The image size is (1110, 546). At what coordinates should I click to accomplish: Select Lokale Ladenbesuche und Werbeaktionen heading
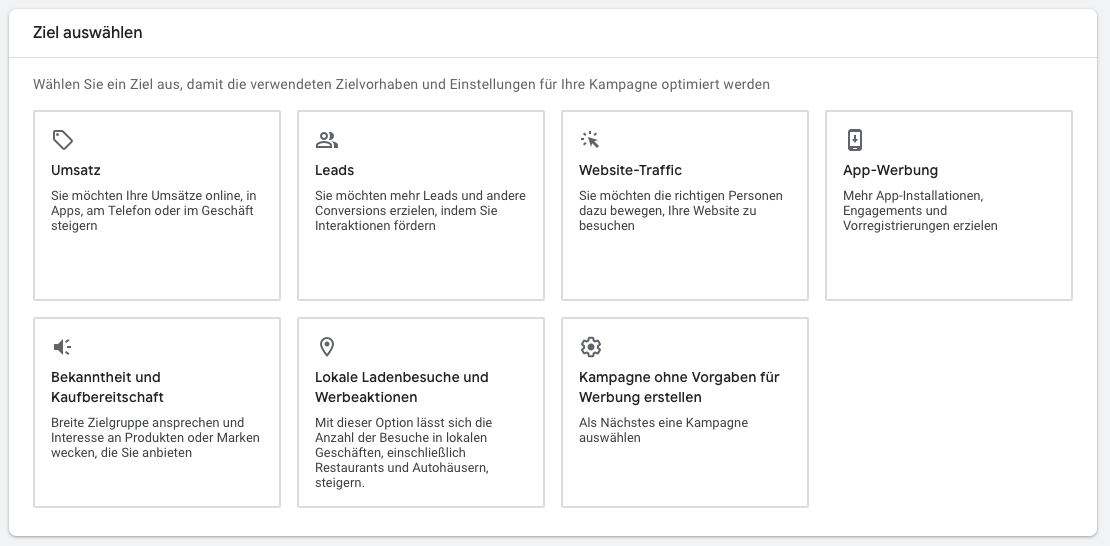[401, 387]
